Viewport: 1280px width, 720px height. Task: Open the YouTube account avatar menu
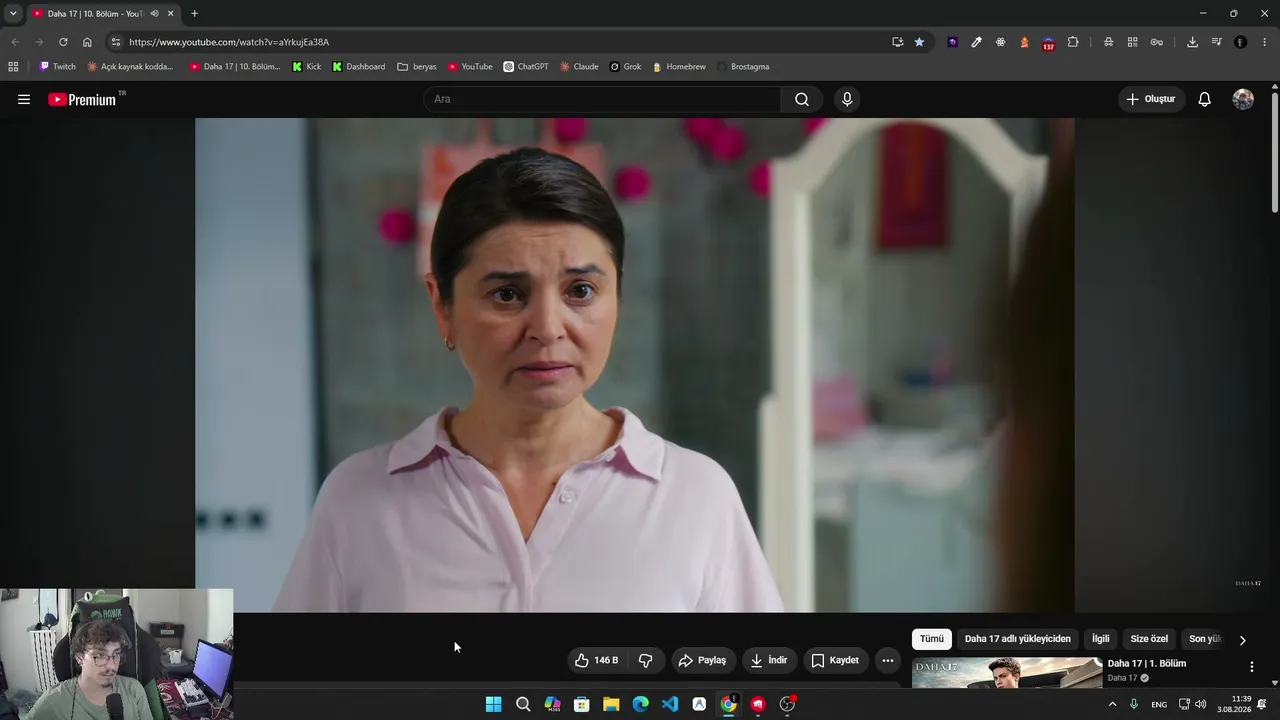(1243, 99)
